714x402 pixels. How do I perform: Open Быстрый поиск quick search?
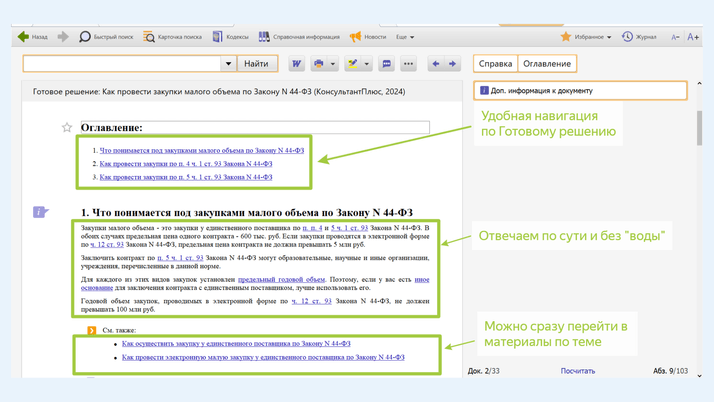tap(106, 37)
